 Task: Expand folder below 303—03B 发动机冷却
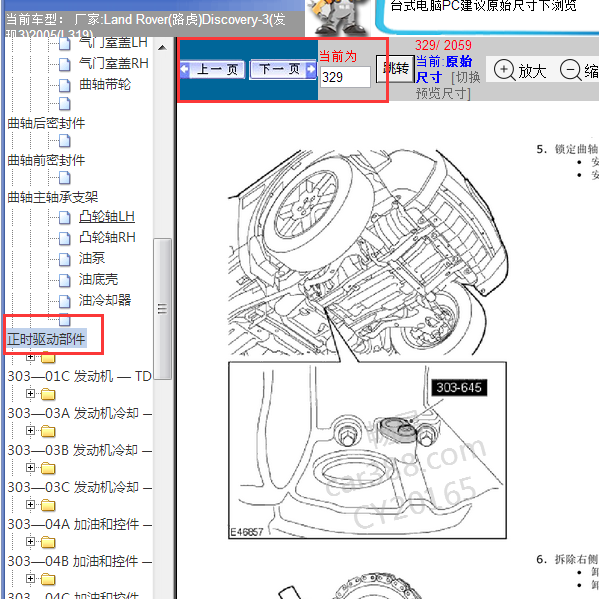[31, 468]
